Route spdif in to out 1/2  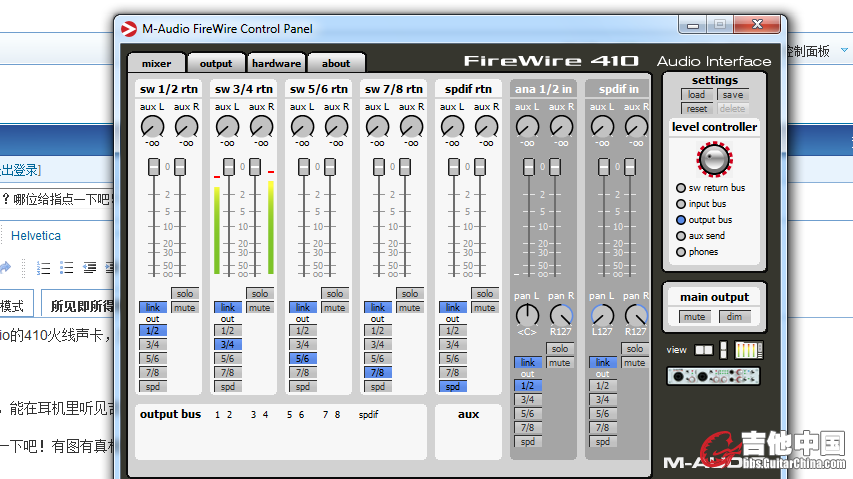click(x=603, y=385)
